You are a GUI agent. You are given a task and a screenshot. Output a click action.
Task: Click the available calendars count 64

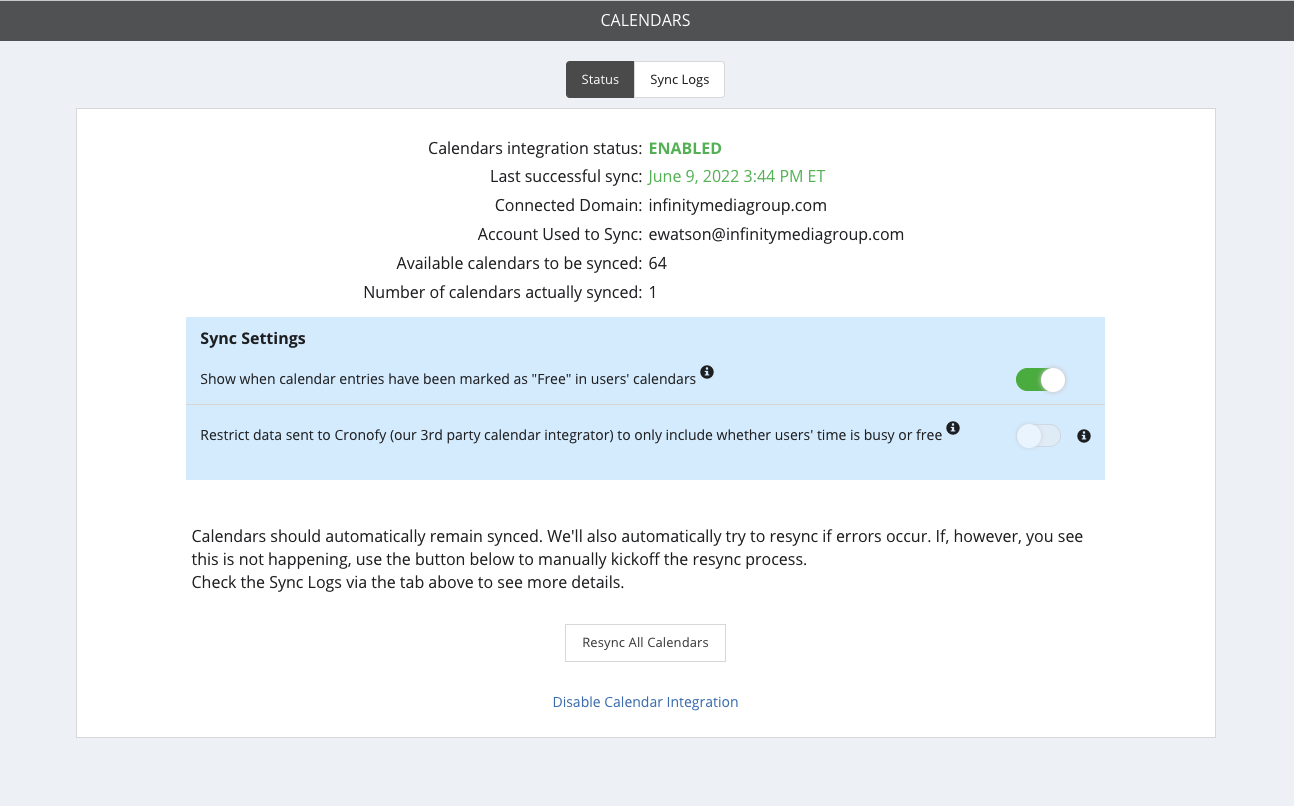pos(657,263)
